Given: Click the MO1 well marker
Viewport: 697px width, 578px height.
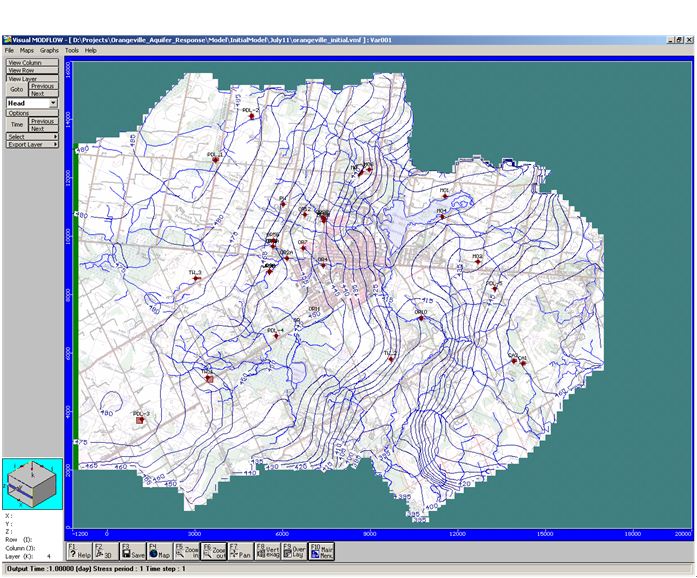Looking at the screenshot, I should tap(445, 196).
